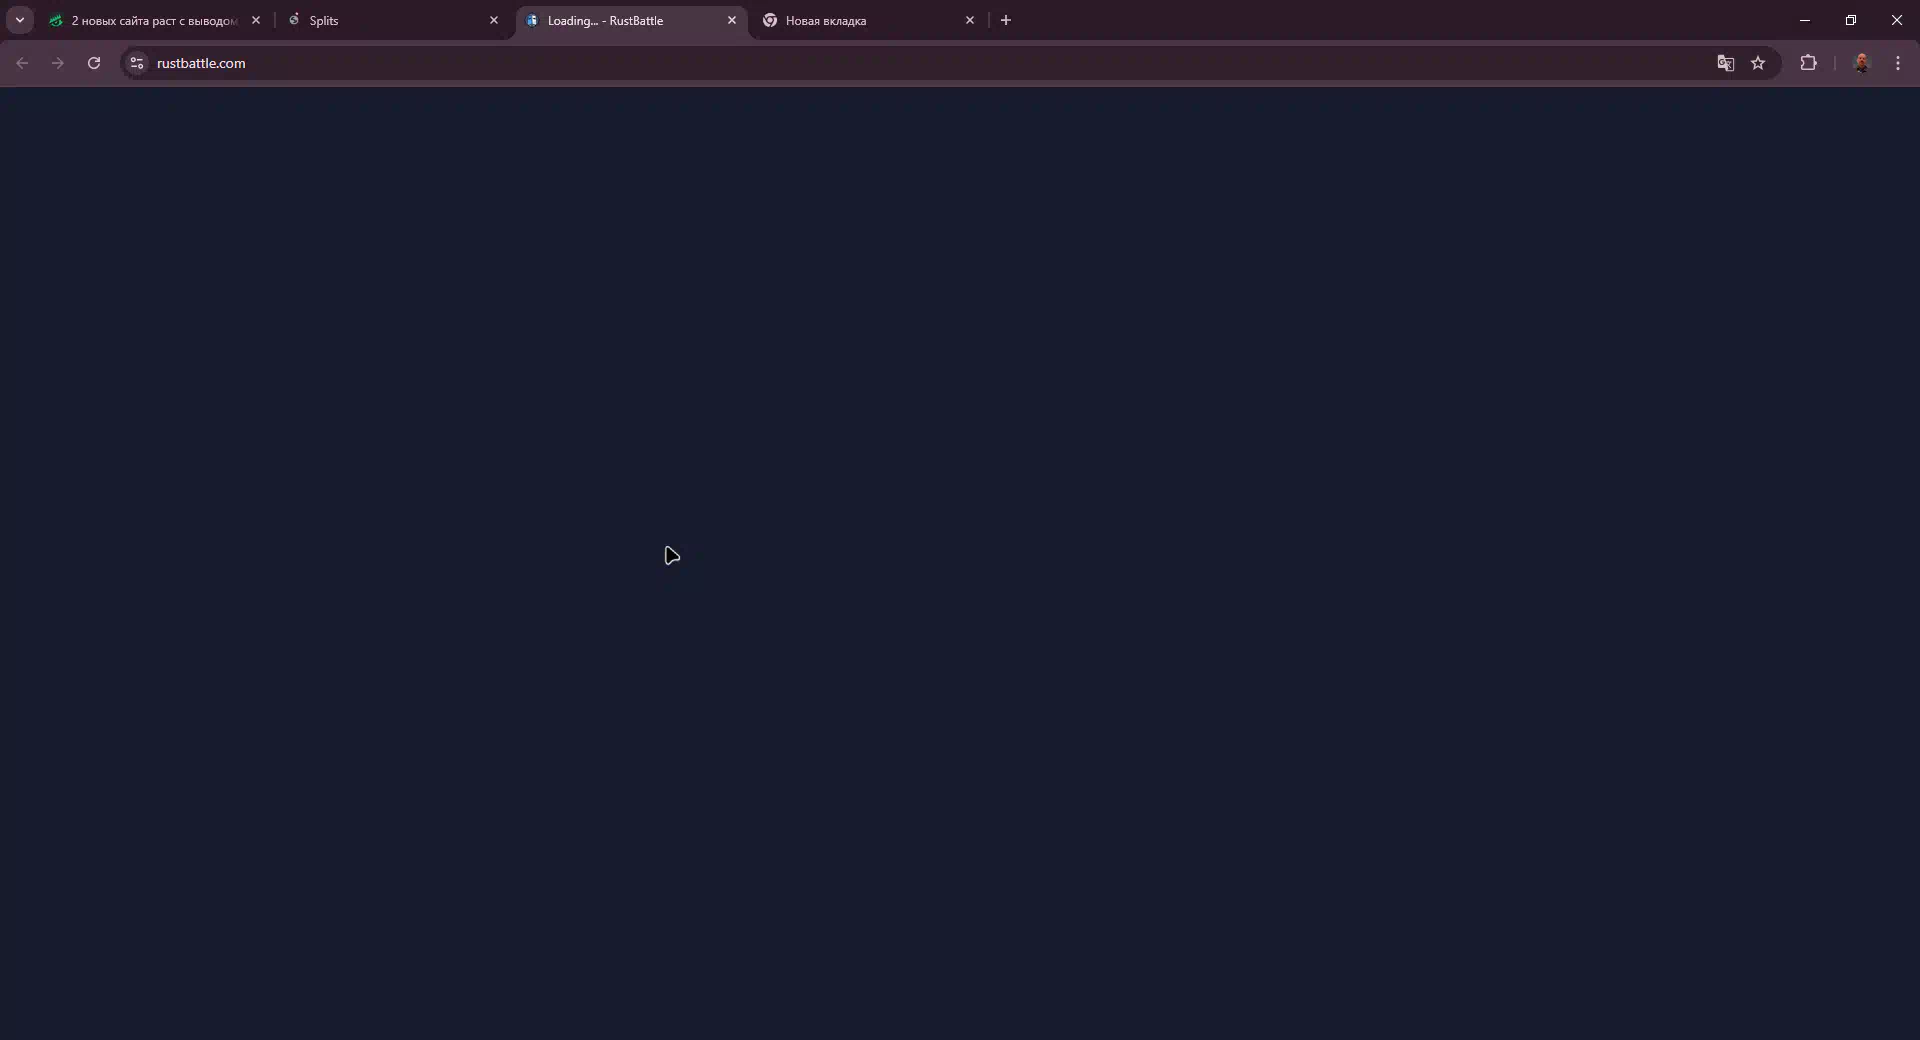
Task: Switch to the Новая вкладка tab
Action: [868, 20]
